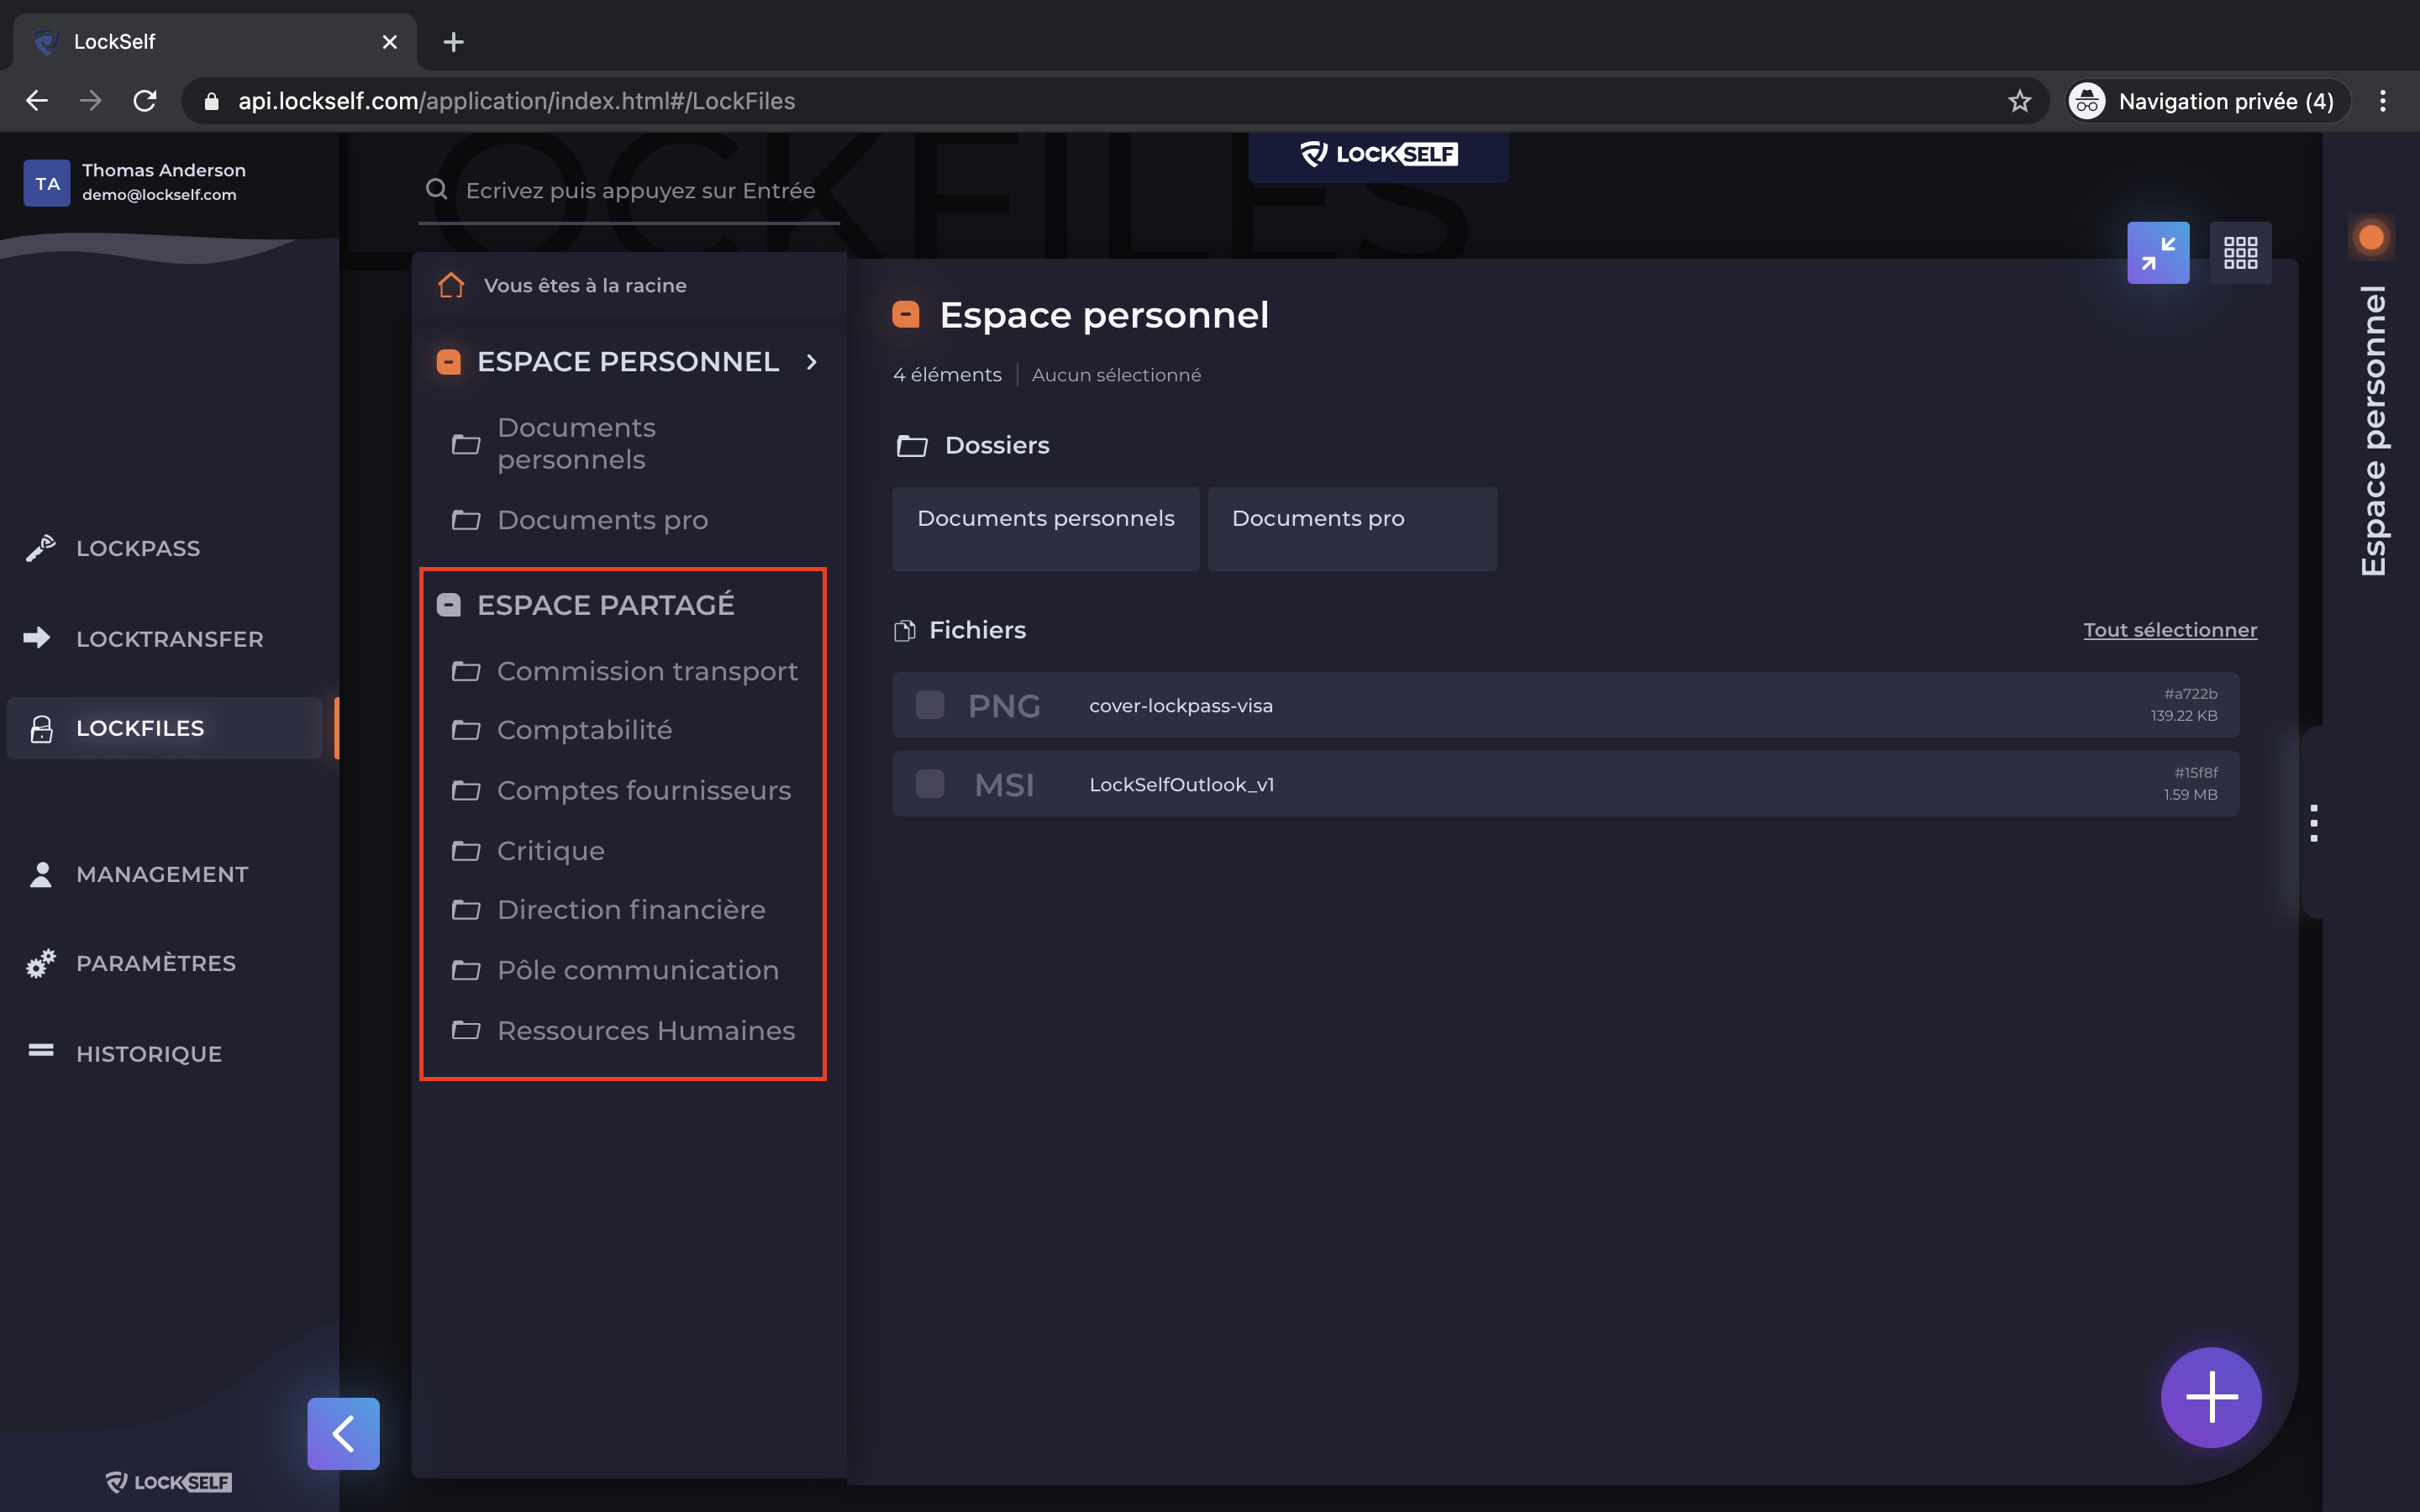Viewport: 2420px width, 1512px height.
Task: Go to 'Vous êtes à la racine'
Action: (585, 285)
